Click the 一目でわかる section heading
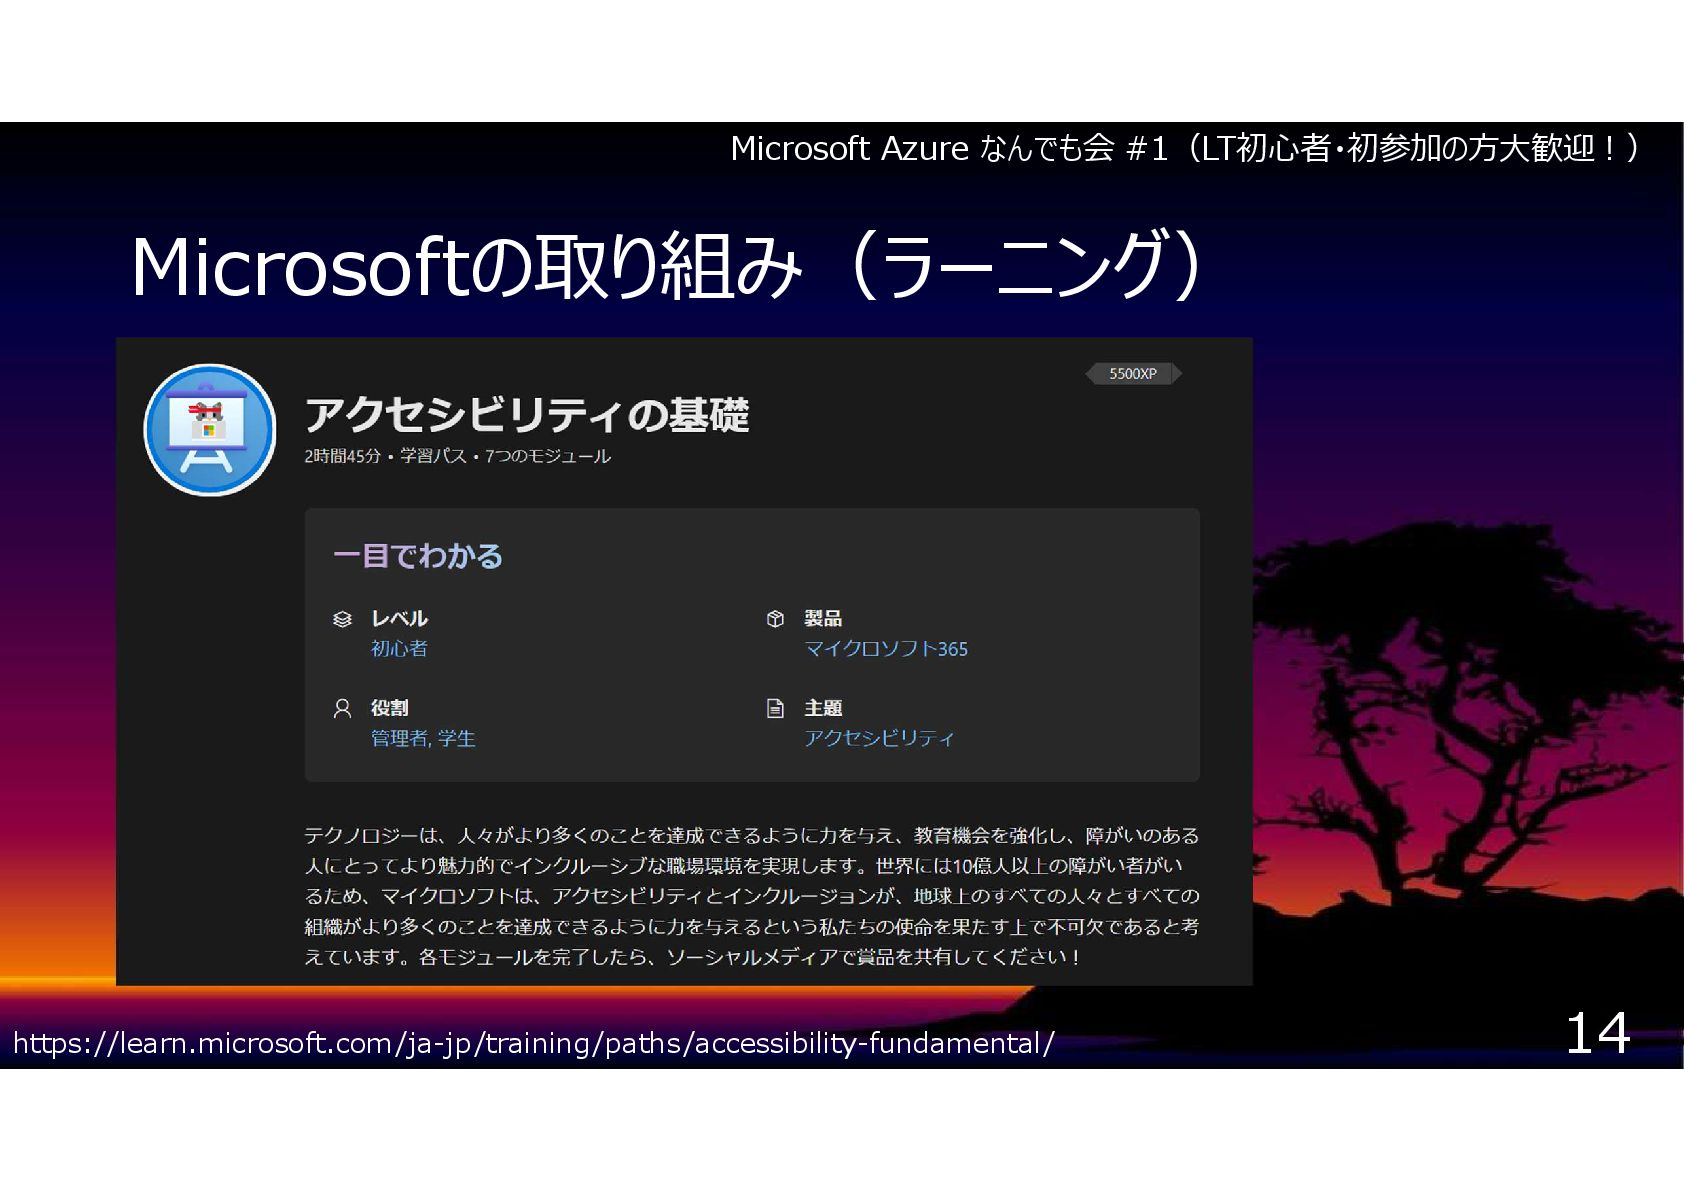This screenshot has width=1684, height=1191. click(418, 556)
